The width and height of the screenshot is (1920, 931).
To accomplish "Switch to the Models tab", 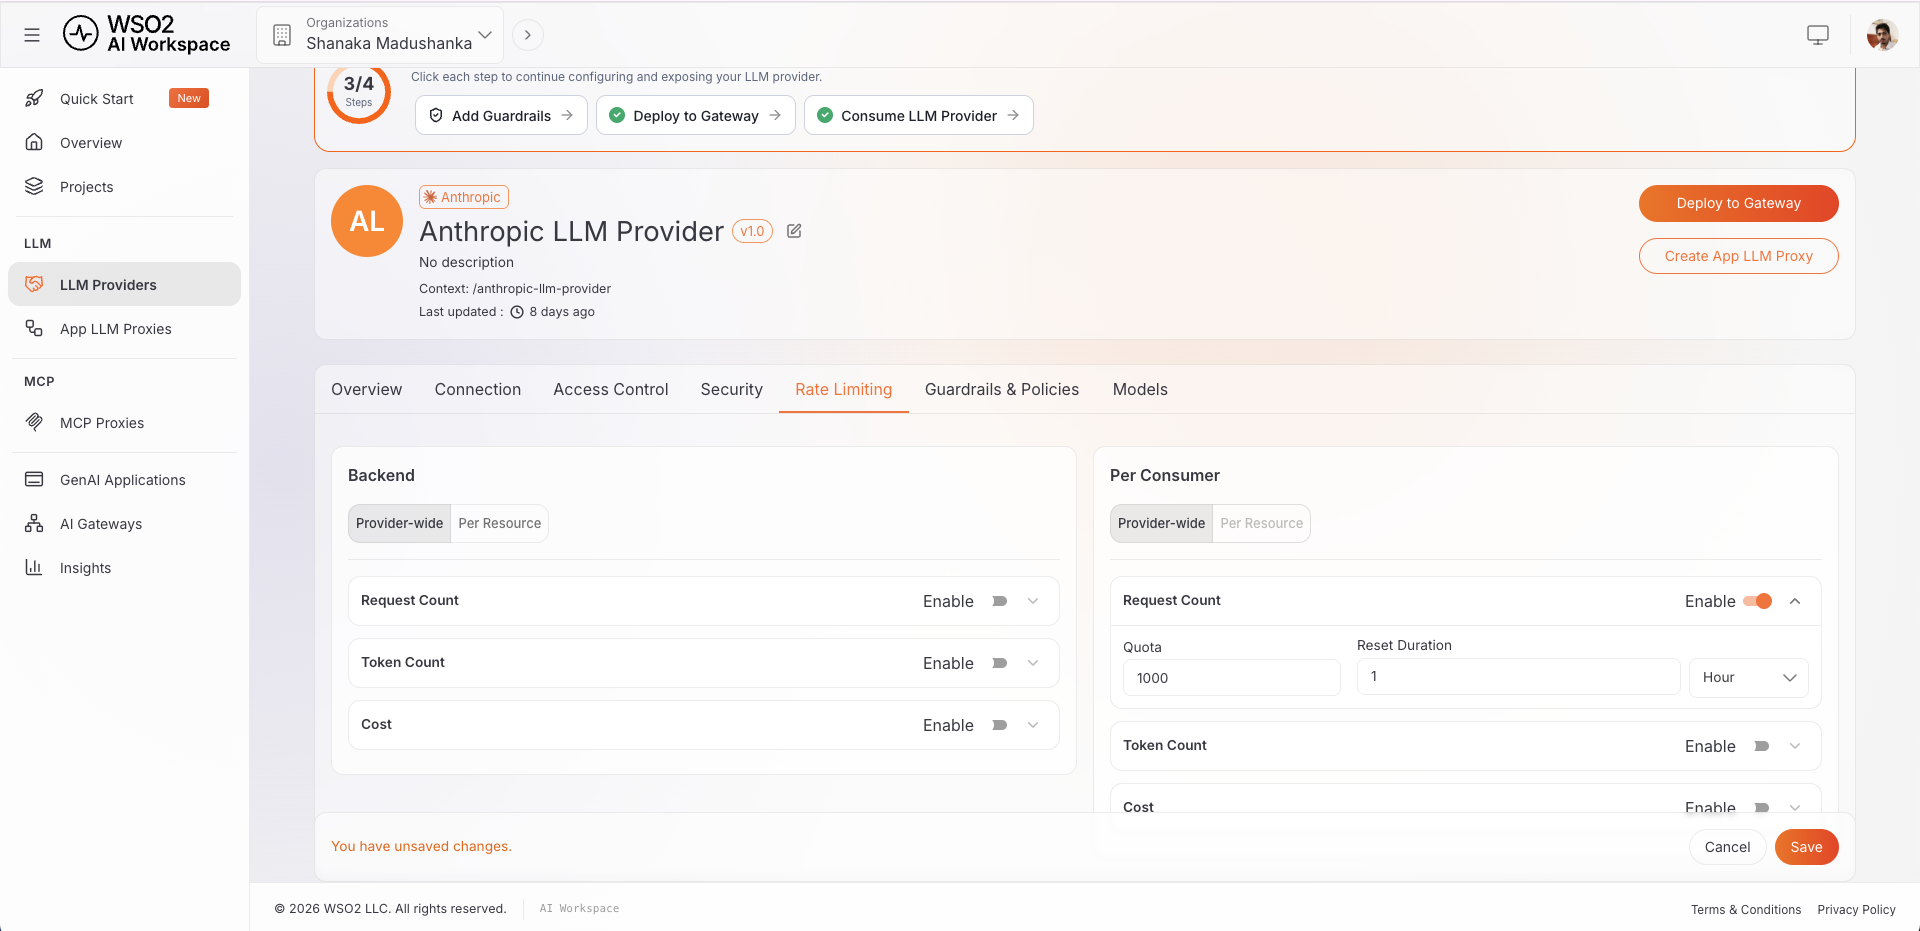I will point(1140,389).
